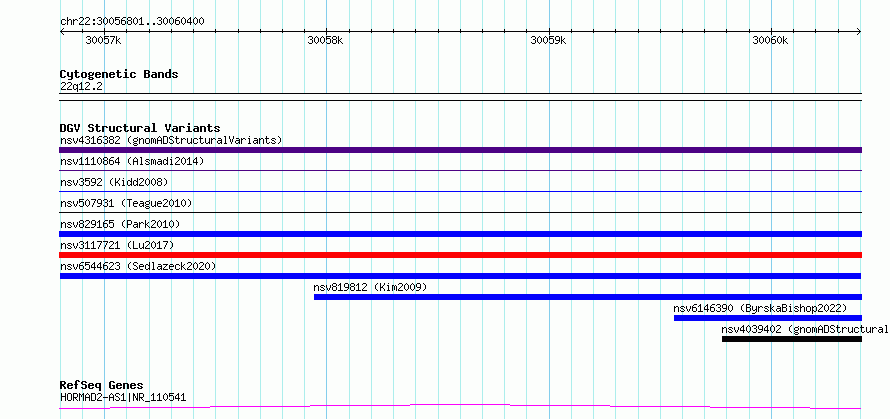Open the nsv507931 (Teague2010) variant label
890x419 pixels.
126,203
